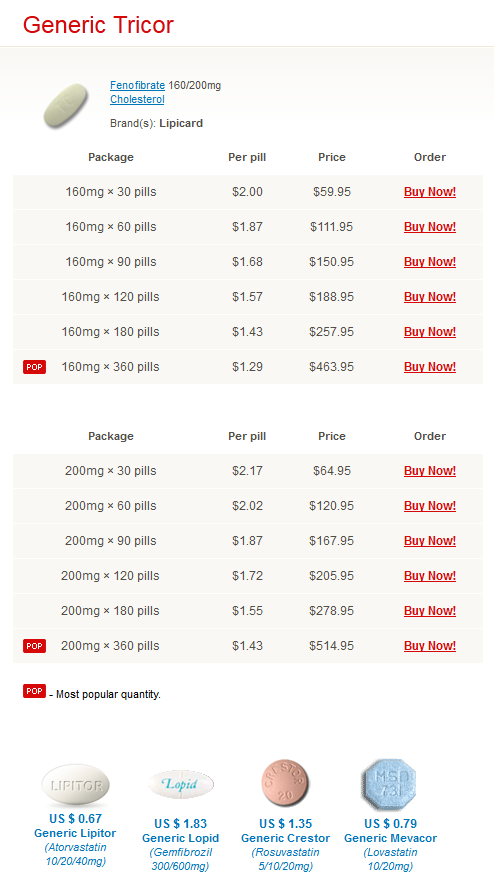This screenshot has width=494, height=891.
Task: Open the Generic Crestor product link
Action: 285,838
